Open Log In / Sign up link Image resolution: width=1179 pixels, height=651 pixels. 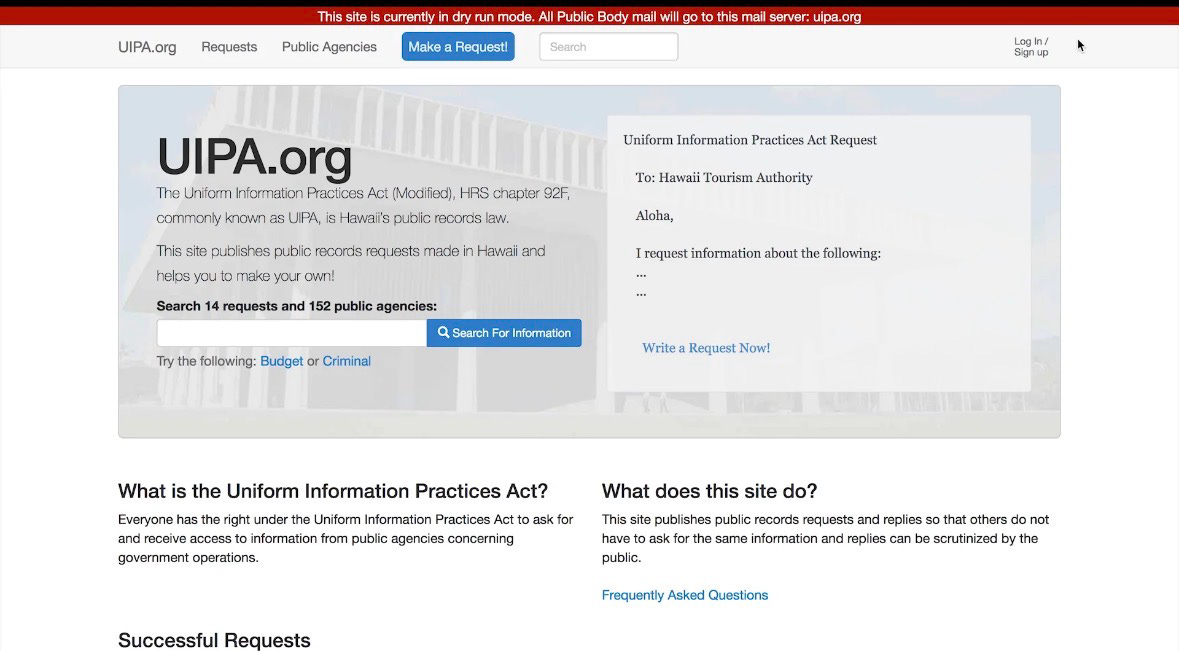point(1031,47)
